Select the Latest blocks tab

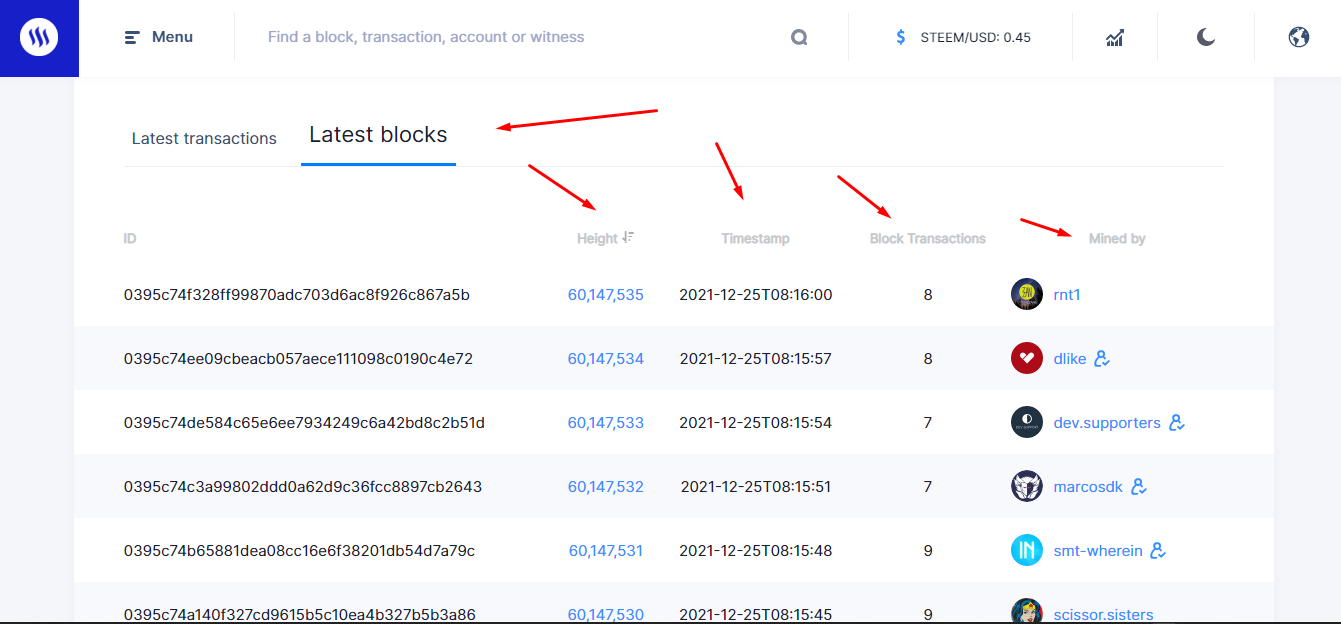tap(378, 134)
